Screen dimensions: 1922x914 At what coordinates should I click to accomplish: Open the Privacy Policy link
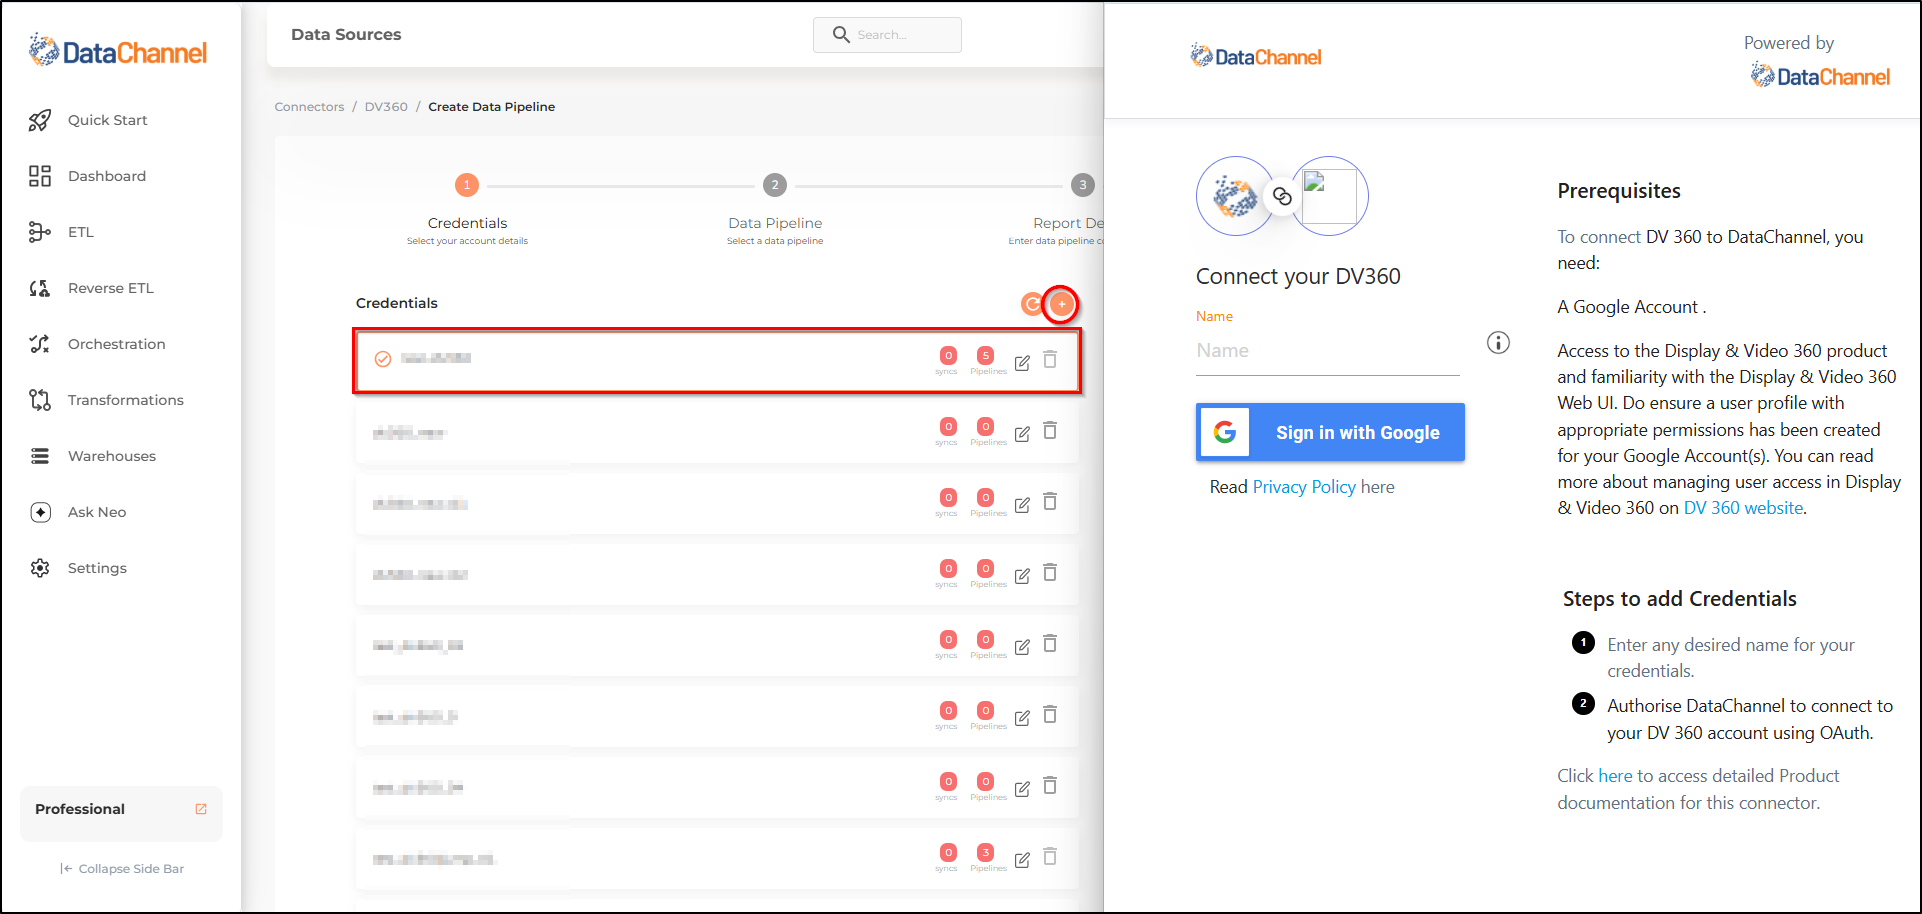click(1304, 487)
